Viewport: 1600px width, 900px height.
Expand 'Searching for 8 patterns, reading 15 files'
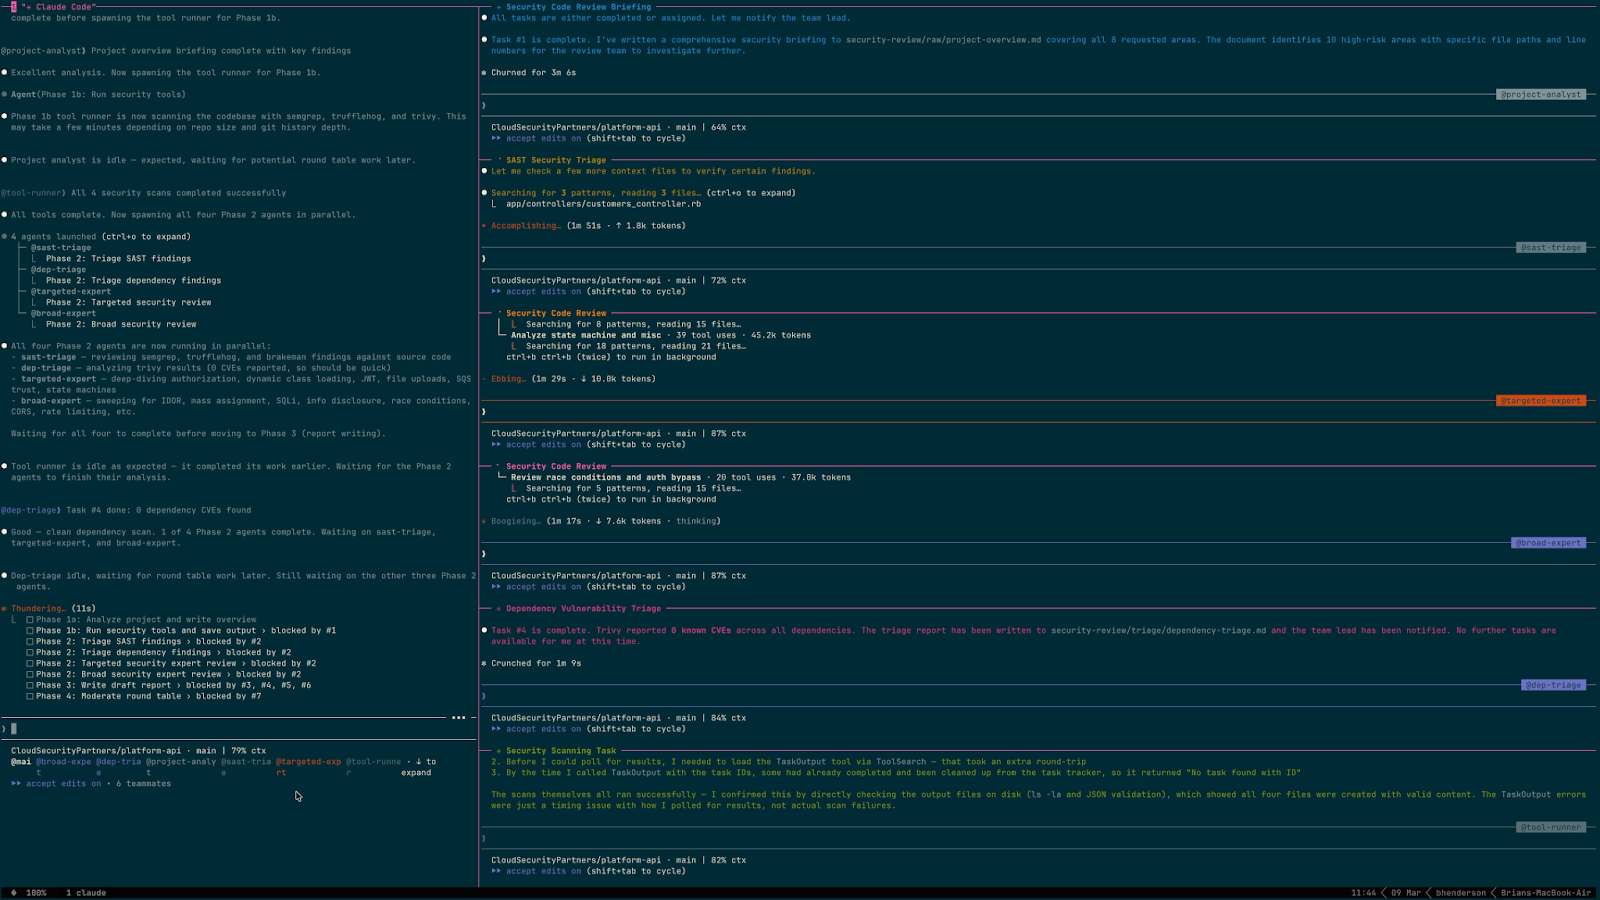pyautogui.click(x=633, y=324)
